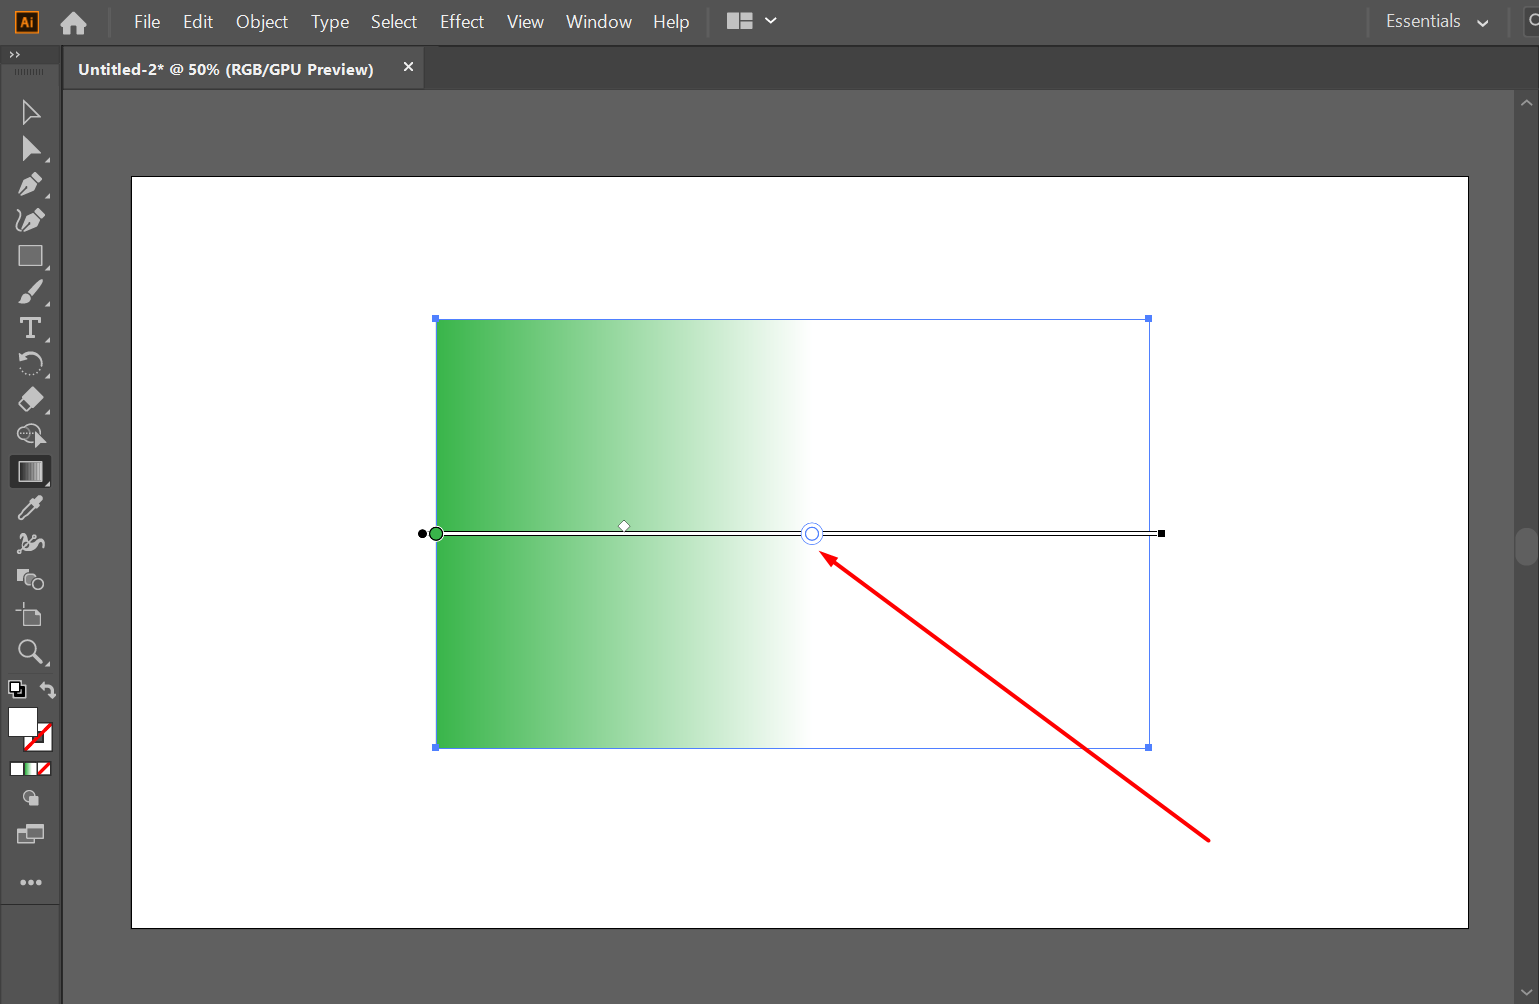Select the Direct Selection tool
The height and width of the screenshot is (1004, 1539).
click(30, 148)
